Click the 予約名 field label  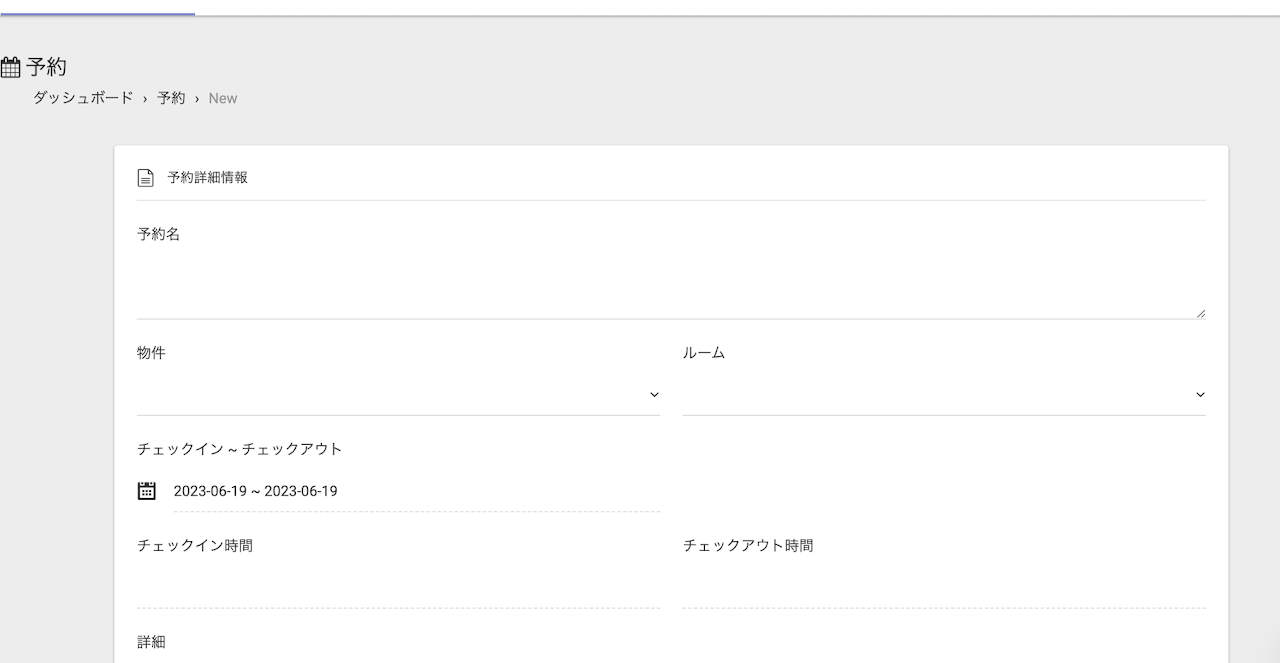click(158, 234)
